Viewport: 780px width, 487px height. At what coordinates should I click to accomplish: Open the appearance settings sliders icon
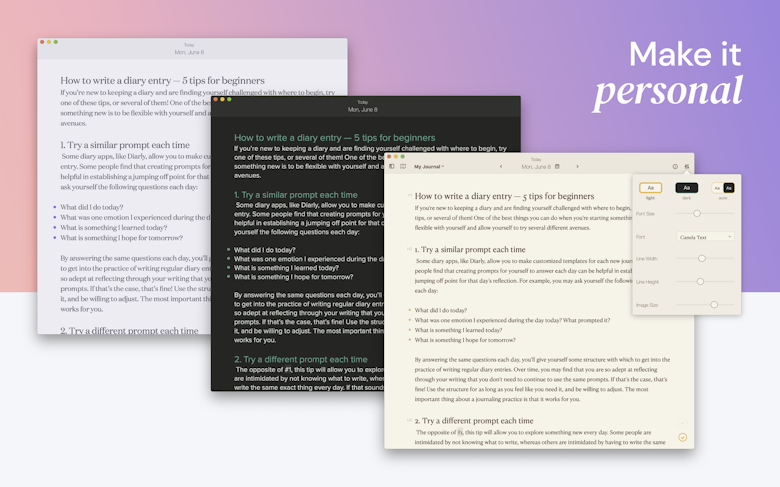tap(686, 167)
